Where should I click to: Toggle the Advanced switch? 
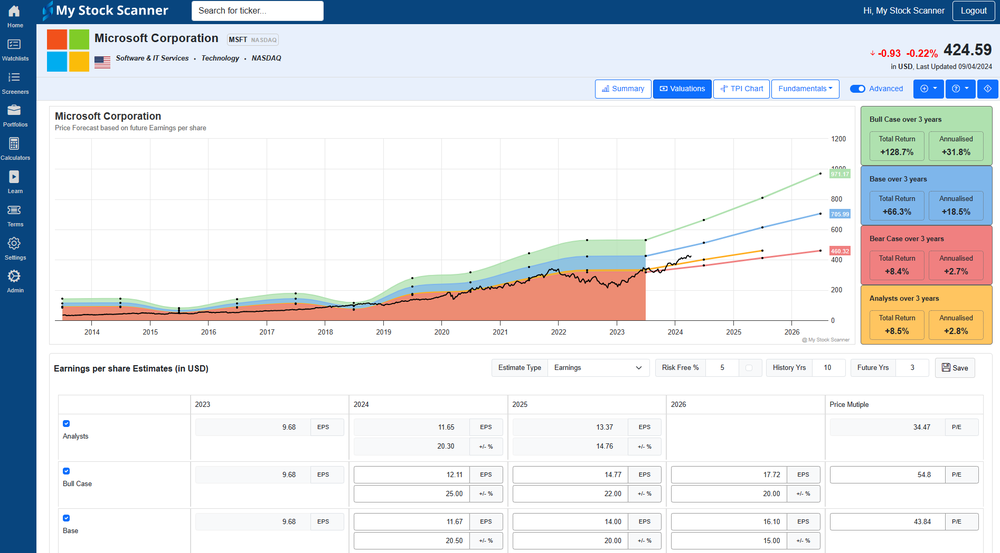[x=858, y=89]
